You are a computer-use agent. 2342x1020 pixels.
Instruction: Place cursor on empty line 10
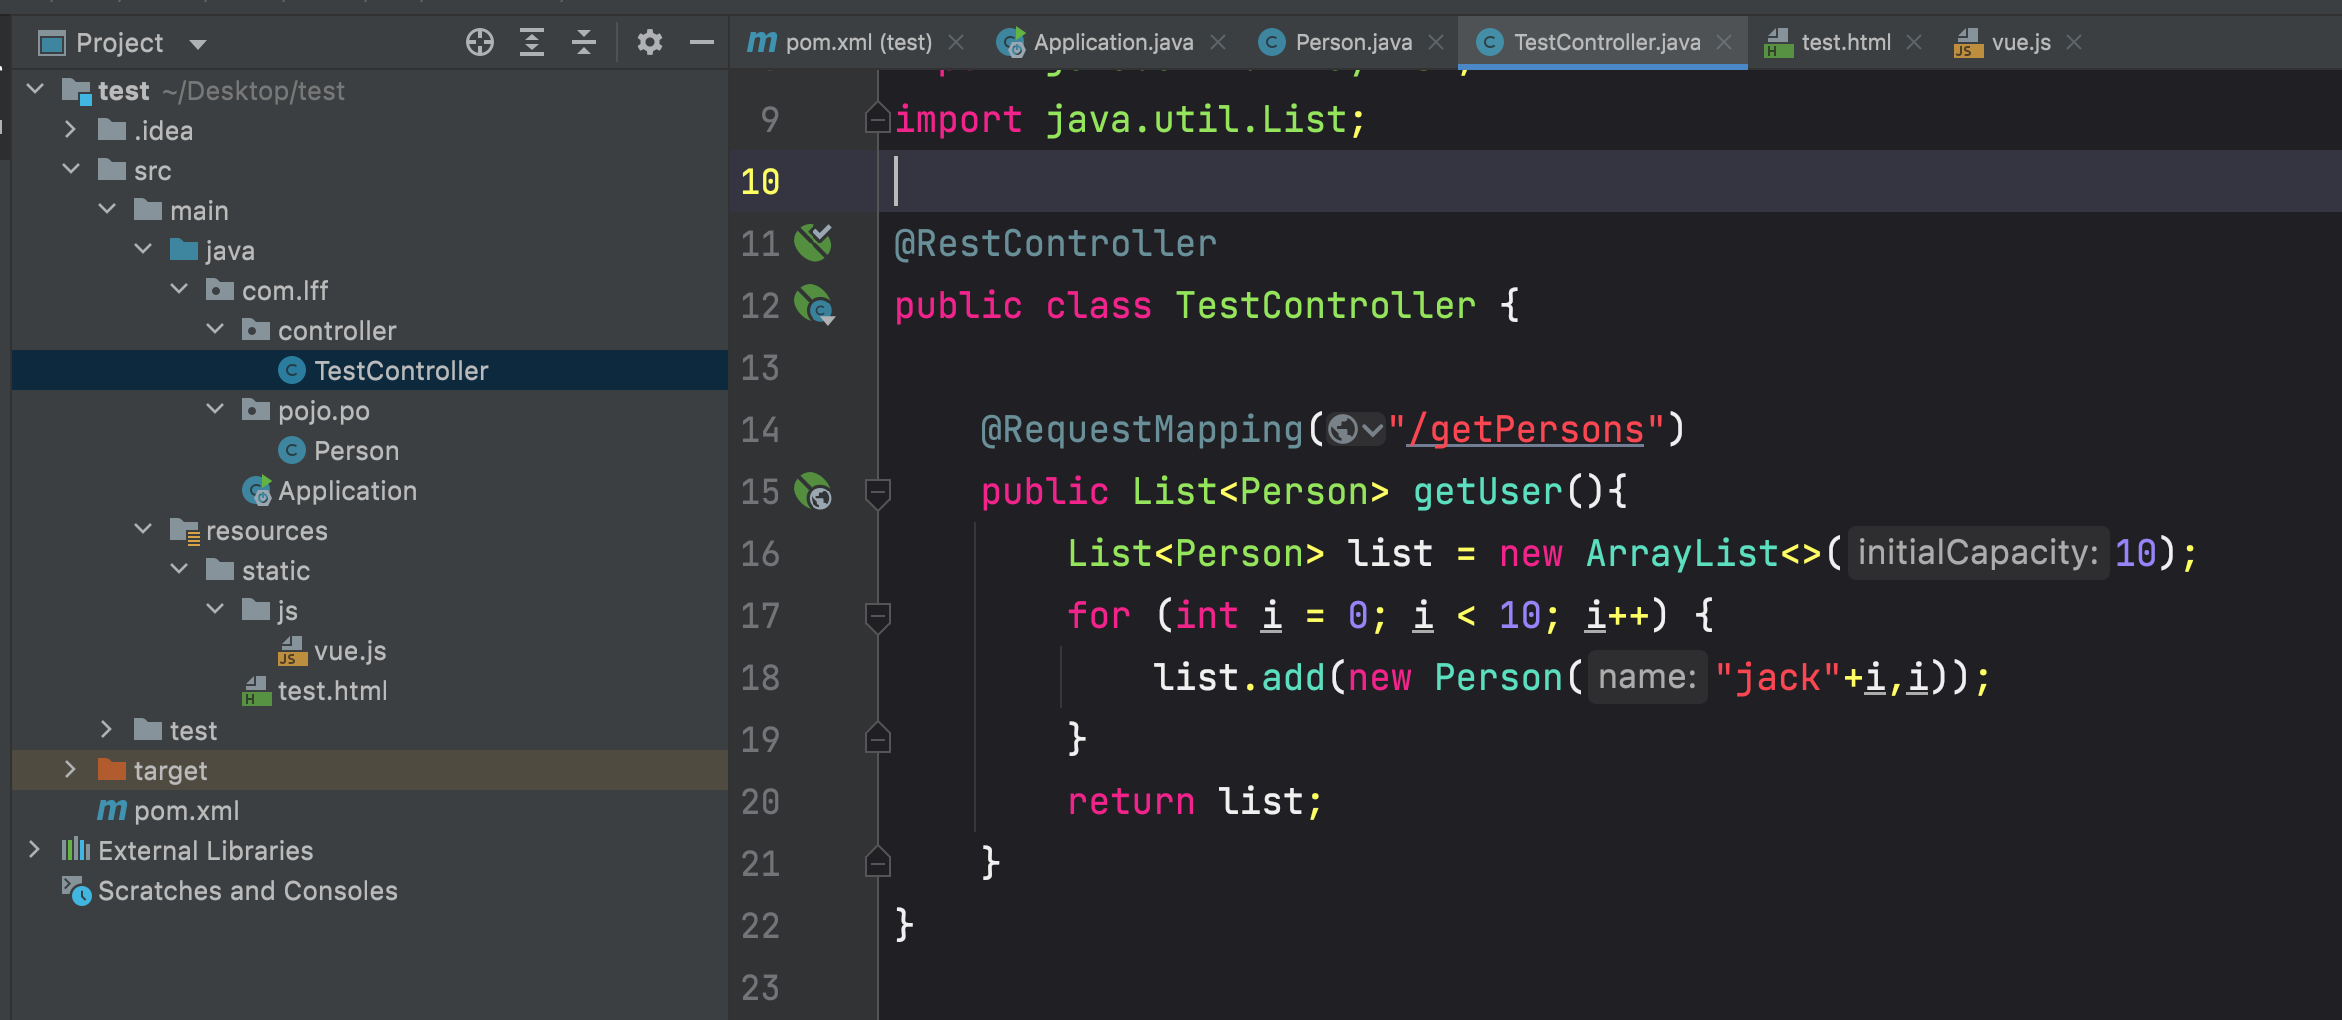tap(1610, 182)
